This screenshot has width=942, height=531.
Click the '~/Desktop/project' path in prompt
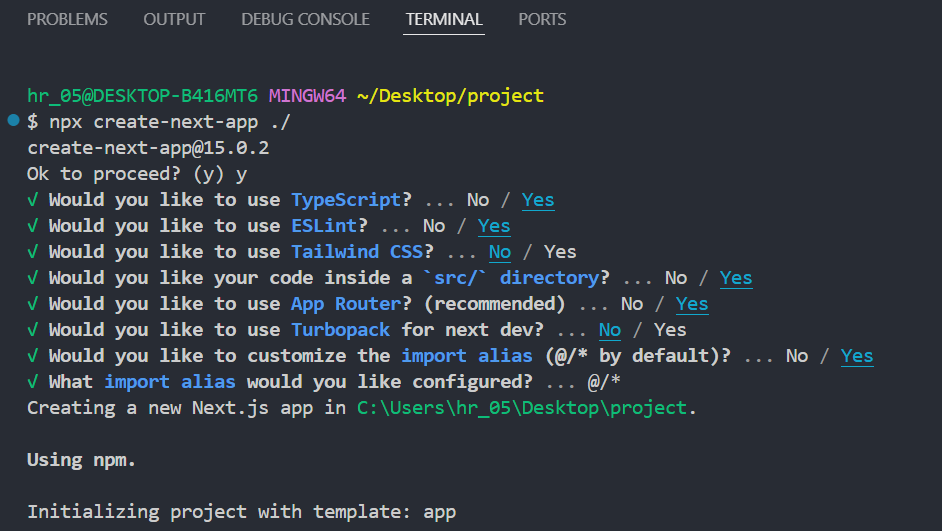pyautogui.click(x=451, y=96)
